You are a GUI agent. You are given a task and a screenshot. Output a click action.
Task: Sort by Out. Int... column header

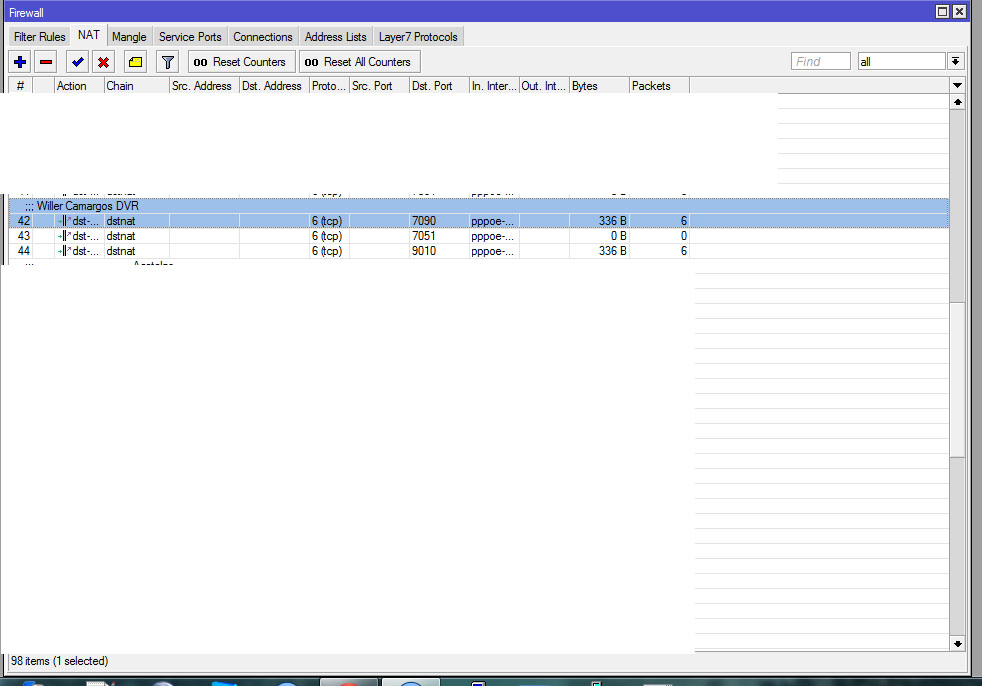click(544, 86)
